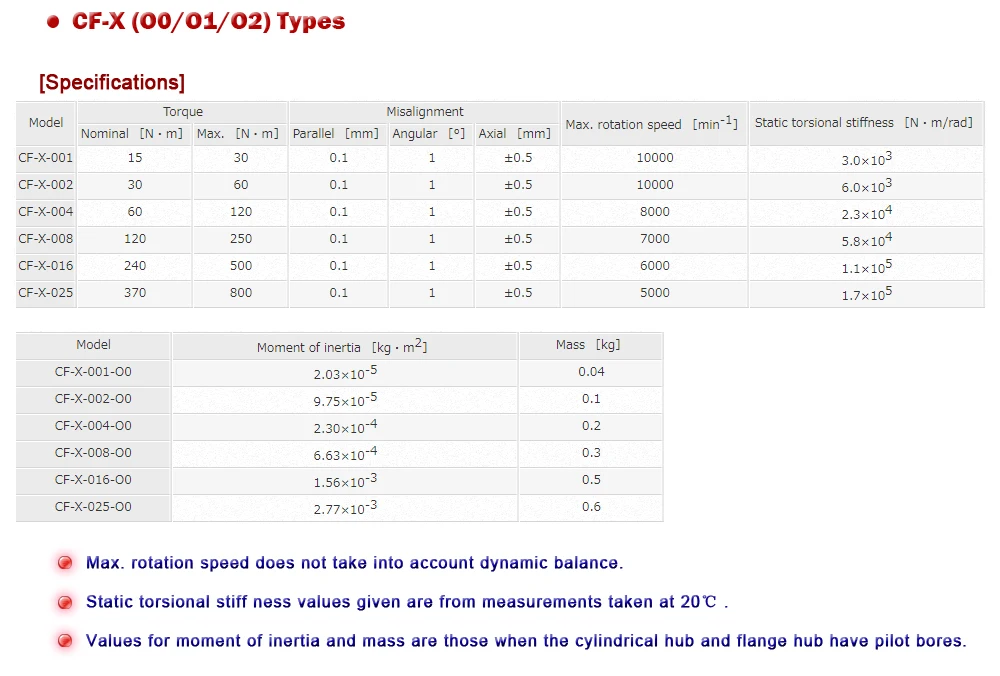Click red bullet icon next to Max. rotation speed note

tap(65, 562)
